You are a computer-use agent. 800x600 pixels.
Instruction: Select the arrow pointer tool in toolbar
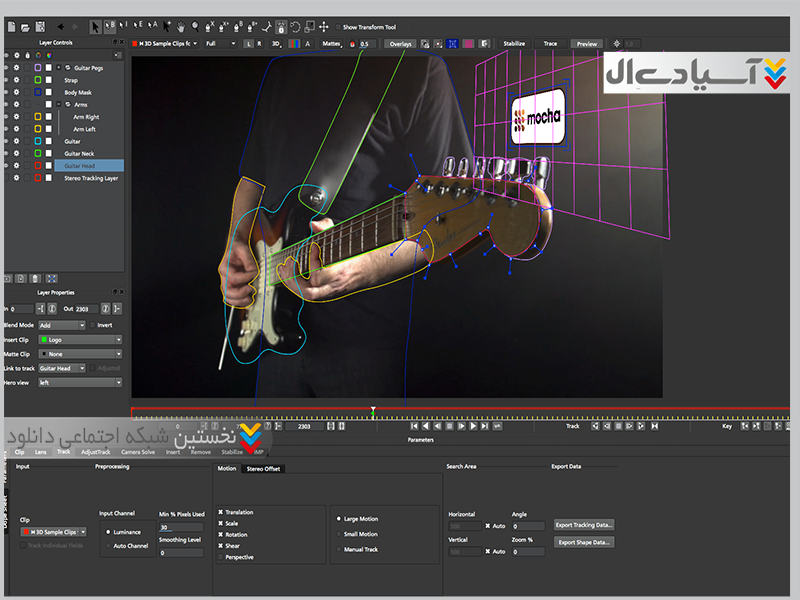(x=95, y=27)
